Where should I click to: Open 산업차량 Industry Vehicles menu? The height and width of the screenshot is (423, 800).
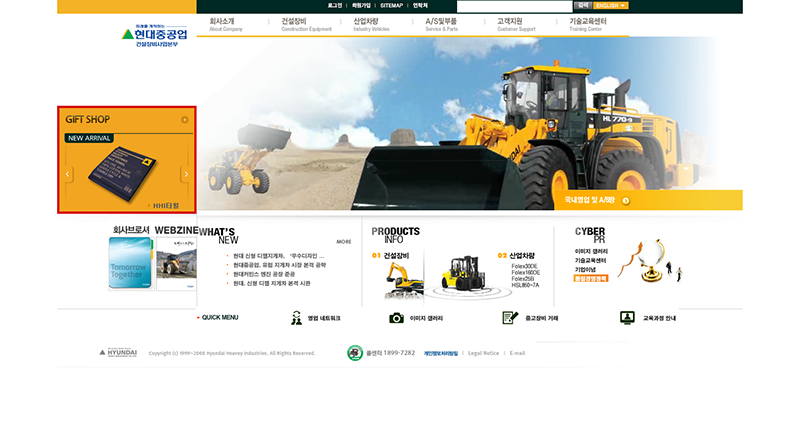pyautogui.click(x=371, y=24)
